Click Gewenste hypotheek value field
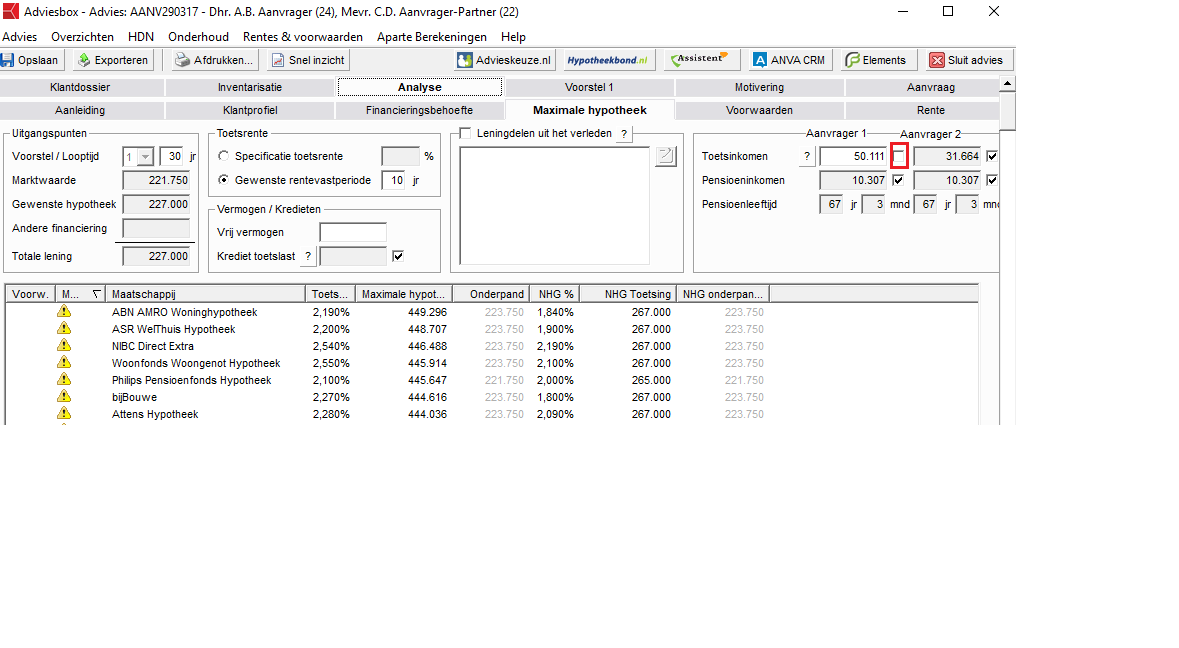 156,204
